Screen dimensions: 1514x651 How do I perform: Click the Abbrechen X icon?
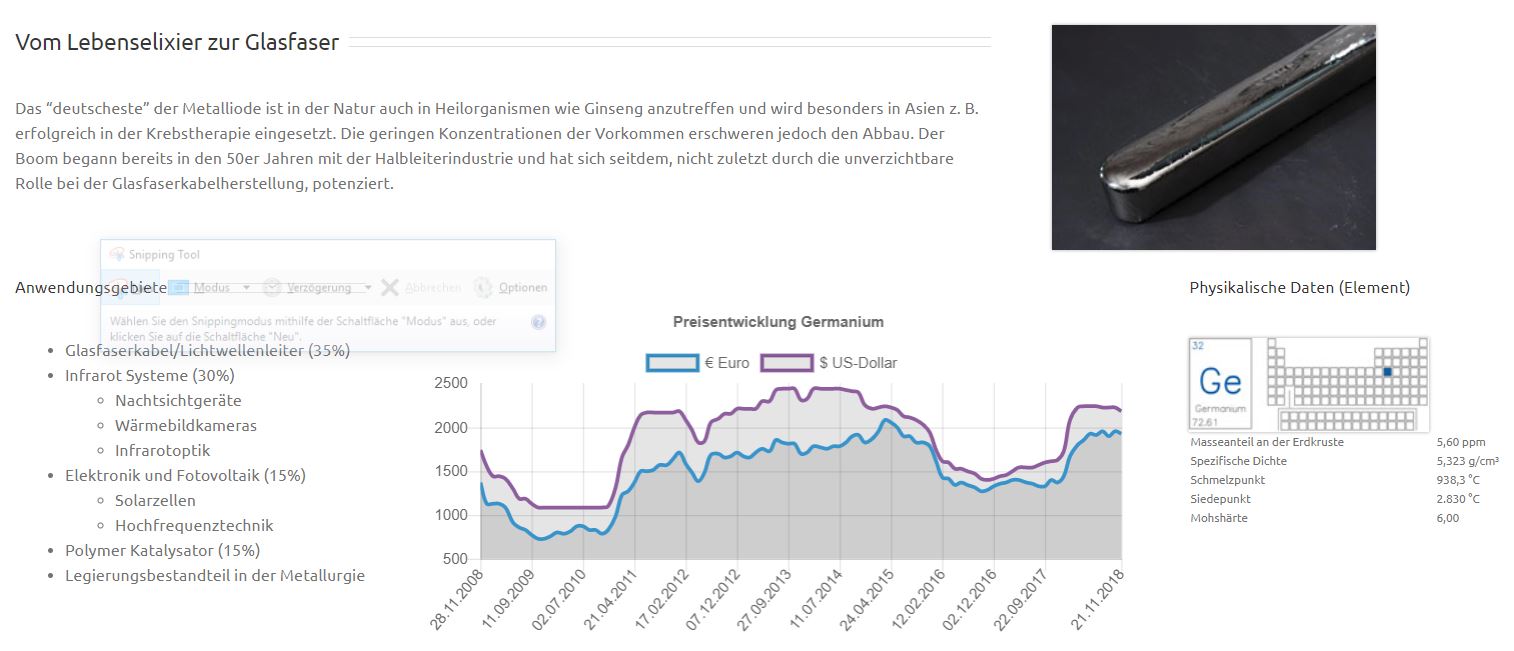coord(390,288)
